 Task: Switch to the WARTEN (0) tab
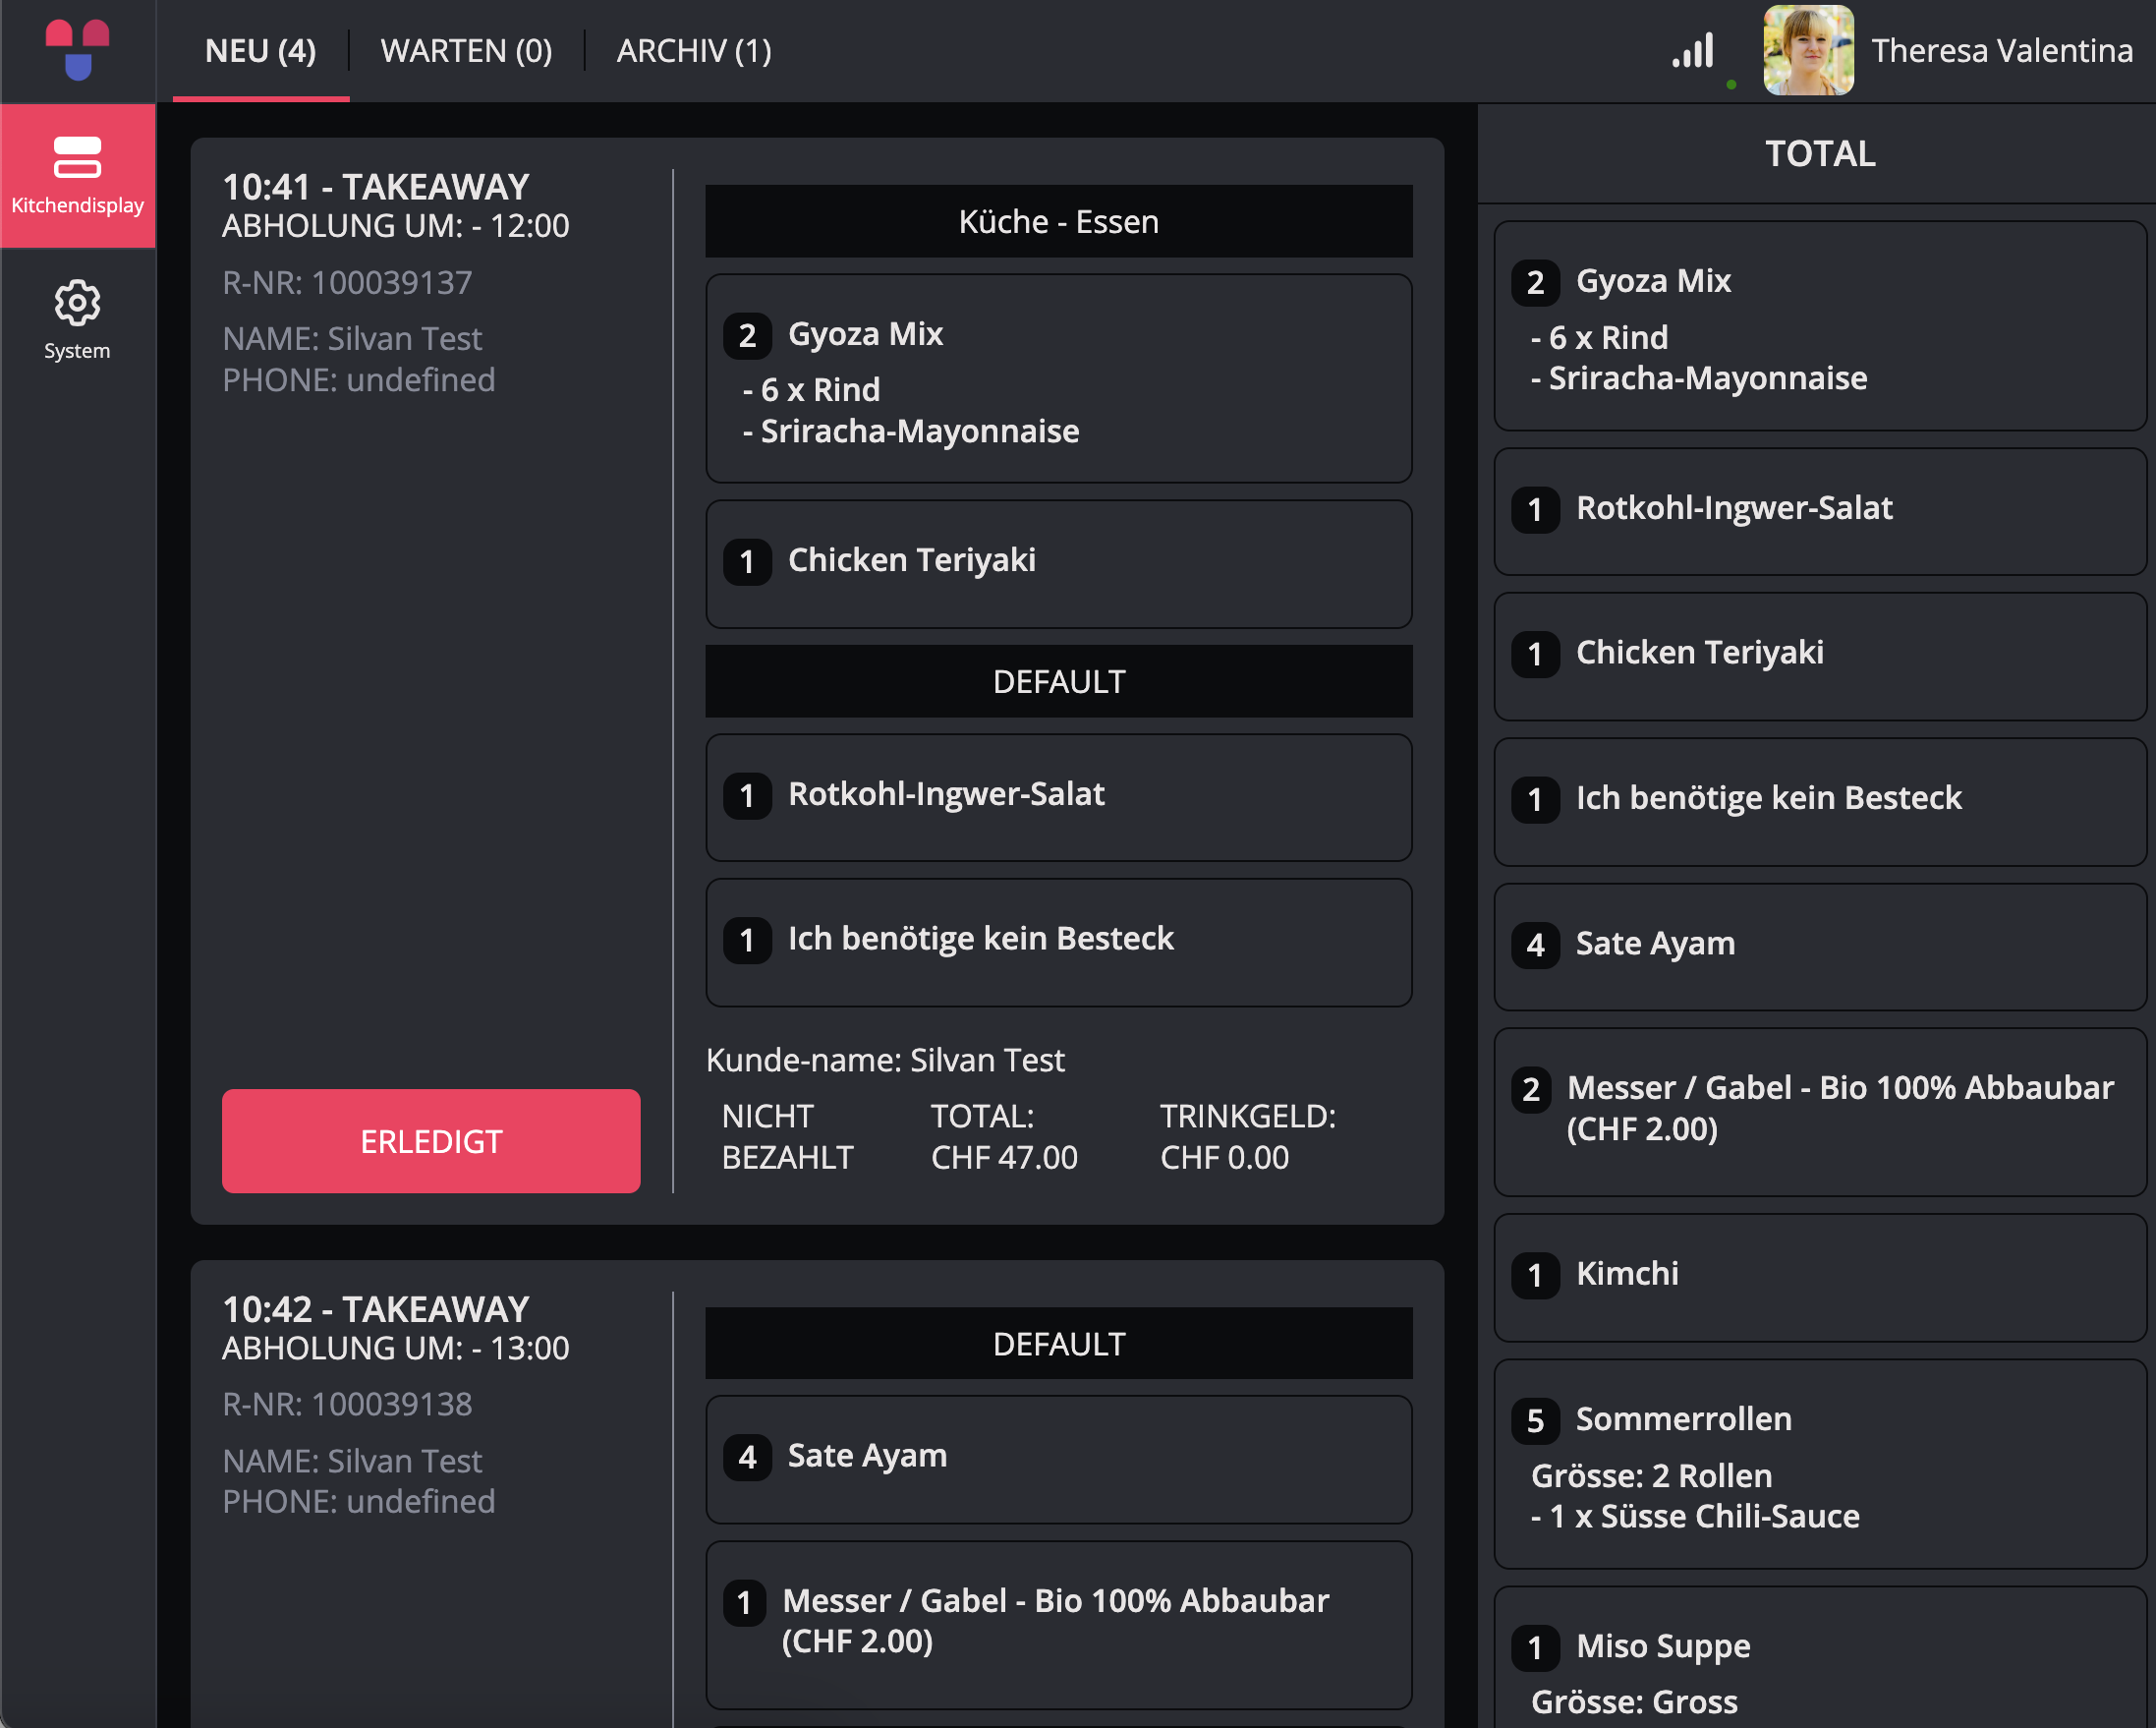point(467,50)
